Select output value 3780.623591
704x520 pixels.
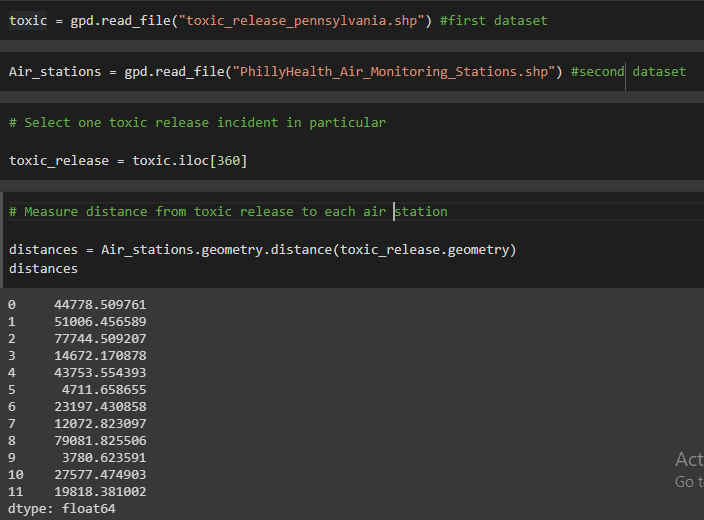click(x=104, y=458)
